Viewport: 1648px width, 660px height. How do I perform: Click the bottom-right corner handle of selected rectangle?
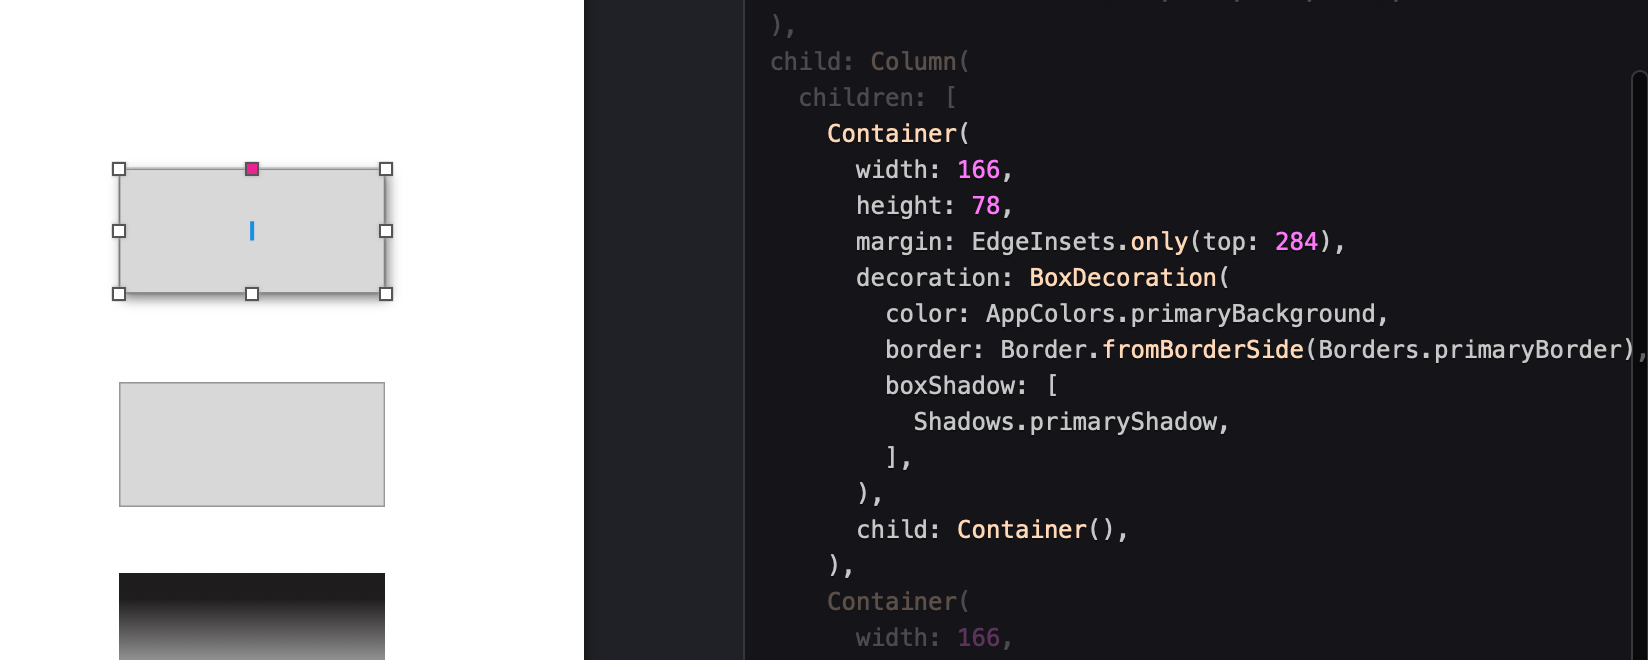coord(386,294)
